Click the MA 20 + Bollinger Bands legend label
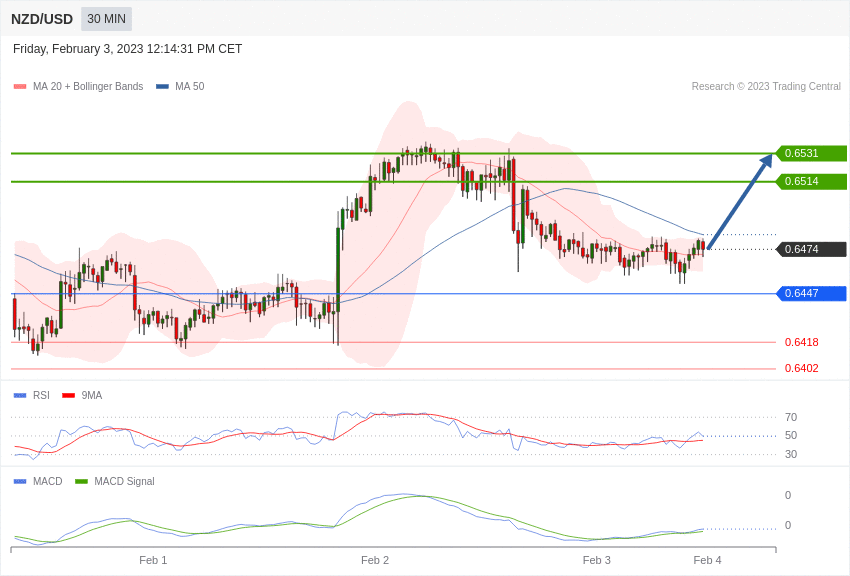Screen dimensions: 850x576 click(88, 87)
